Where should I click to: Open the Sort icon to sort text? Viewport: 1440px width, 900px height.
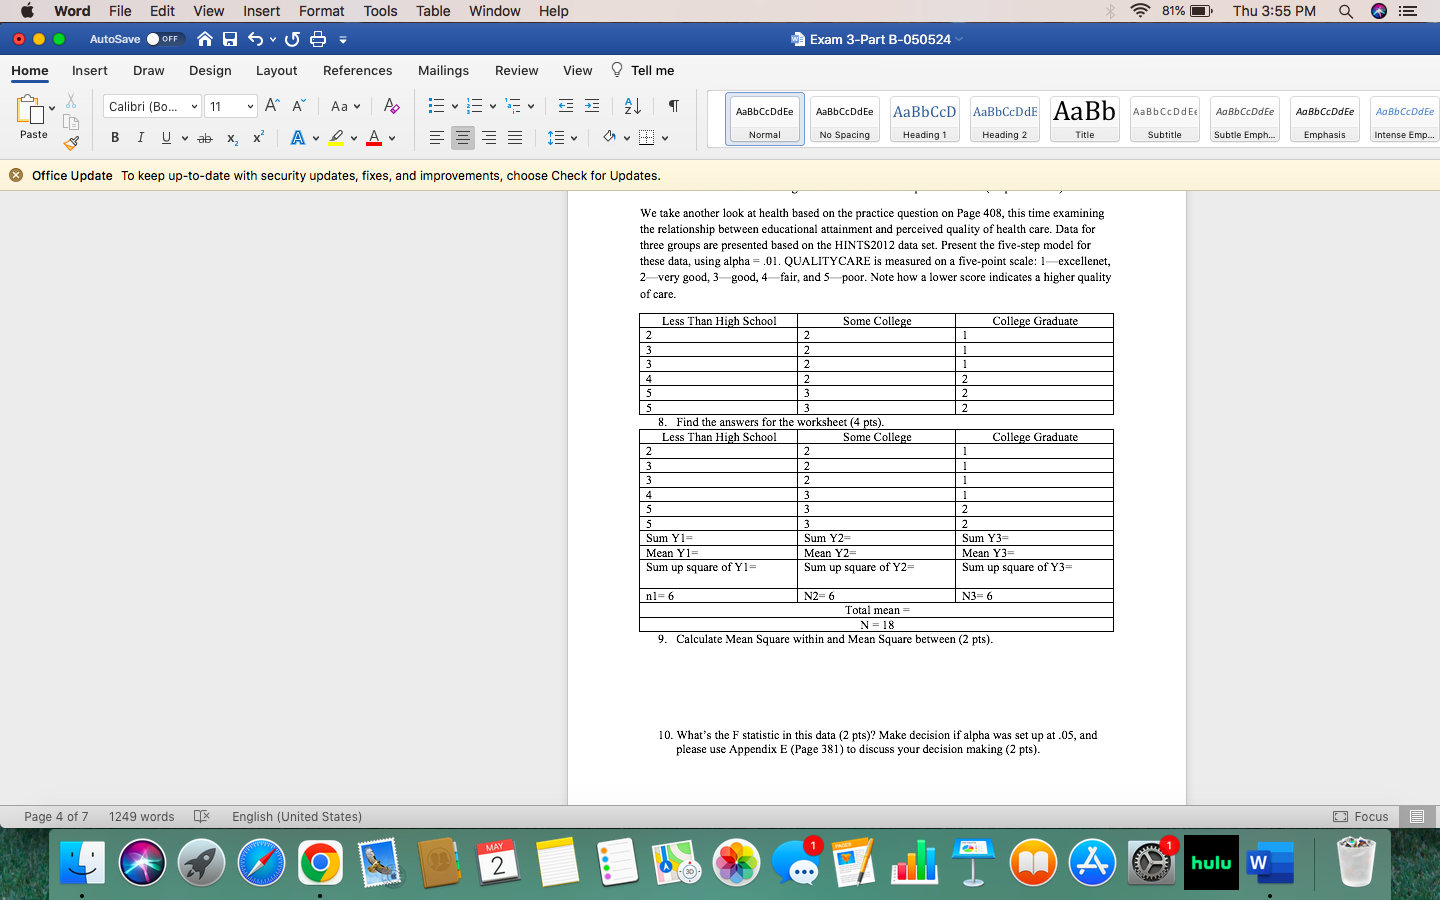click(x=631, y=106)
